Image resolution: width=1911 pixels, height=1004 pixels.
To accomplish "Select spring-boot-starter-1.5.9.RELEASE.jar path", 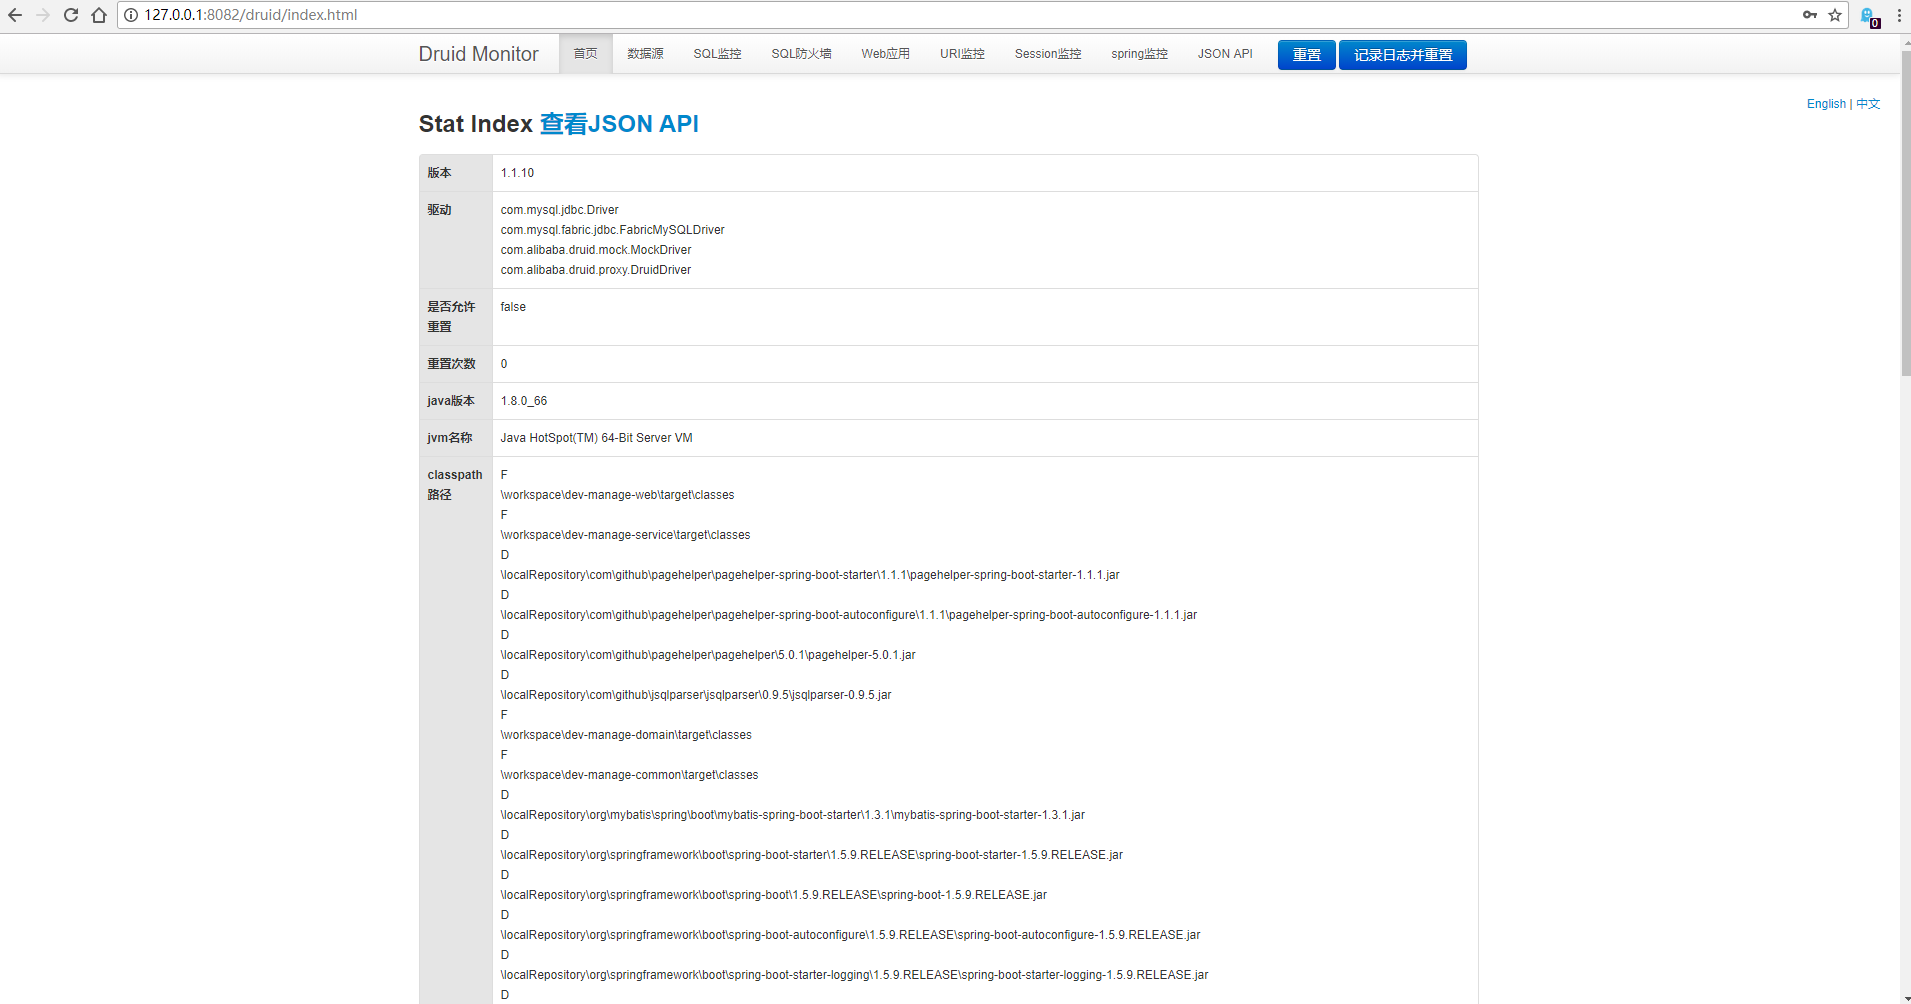I will pos(812,855).
